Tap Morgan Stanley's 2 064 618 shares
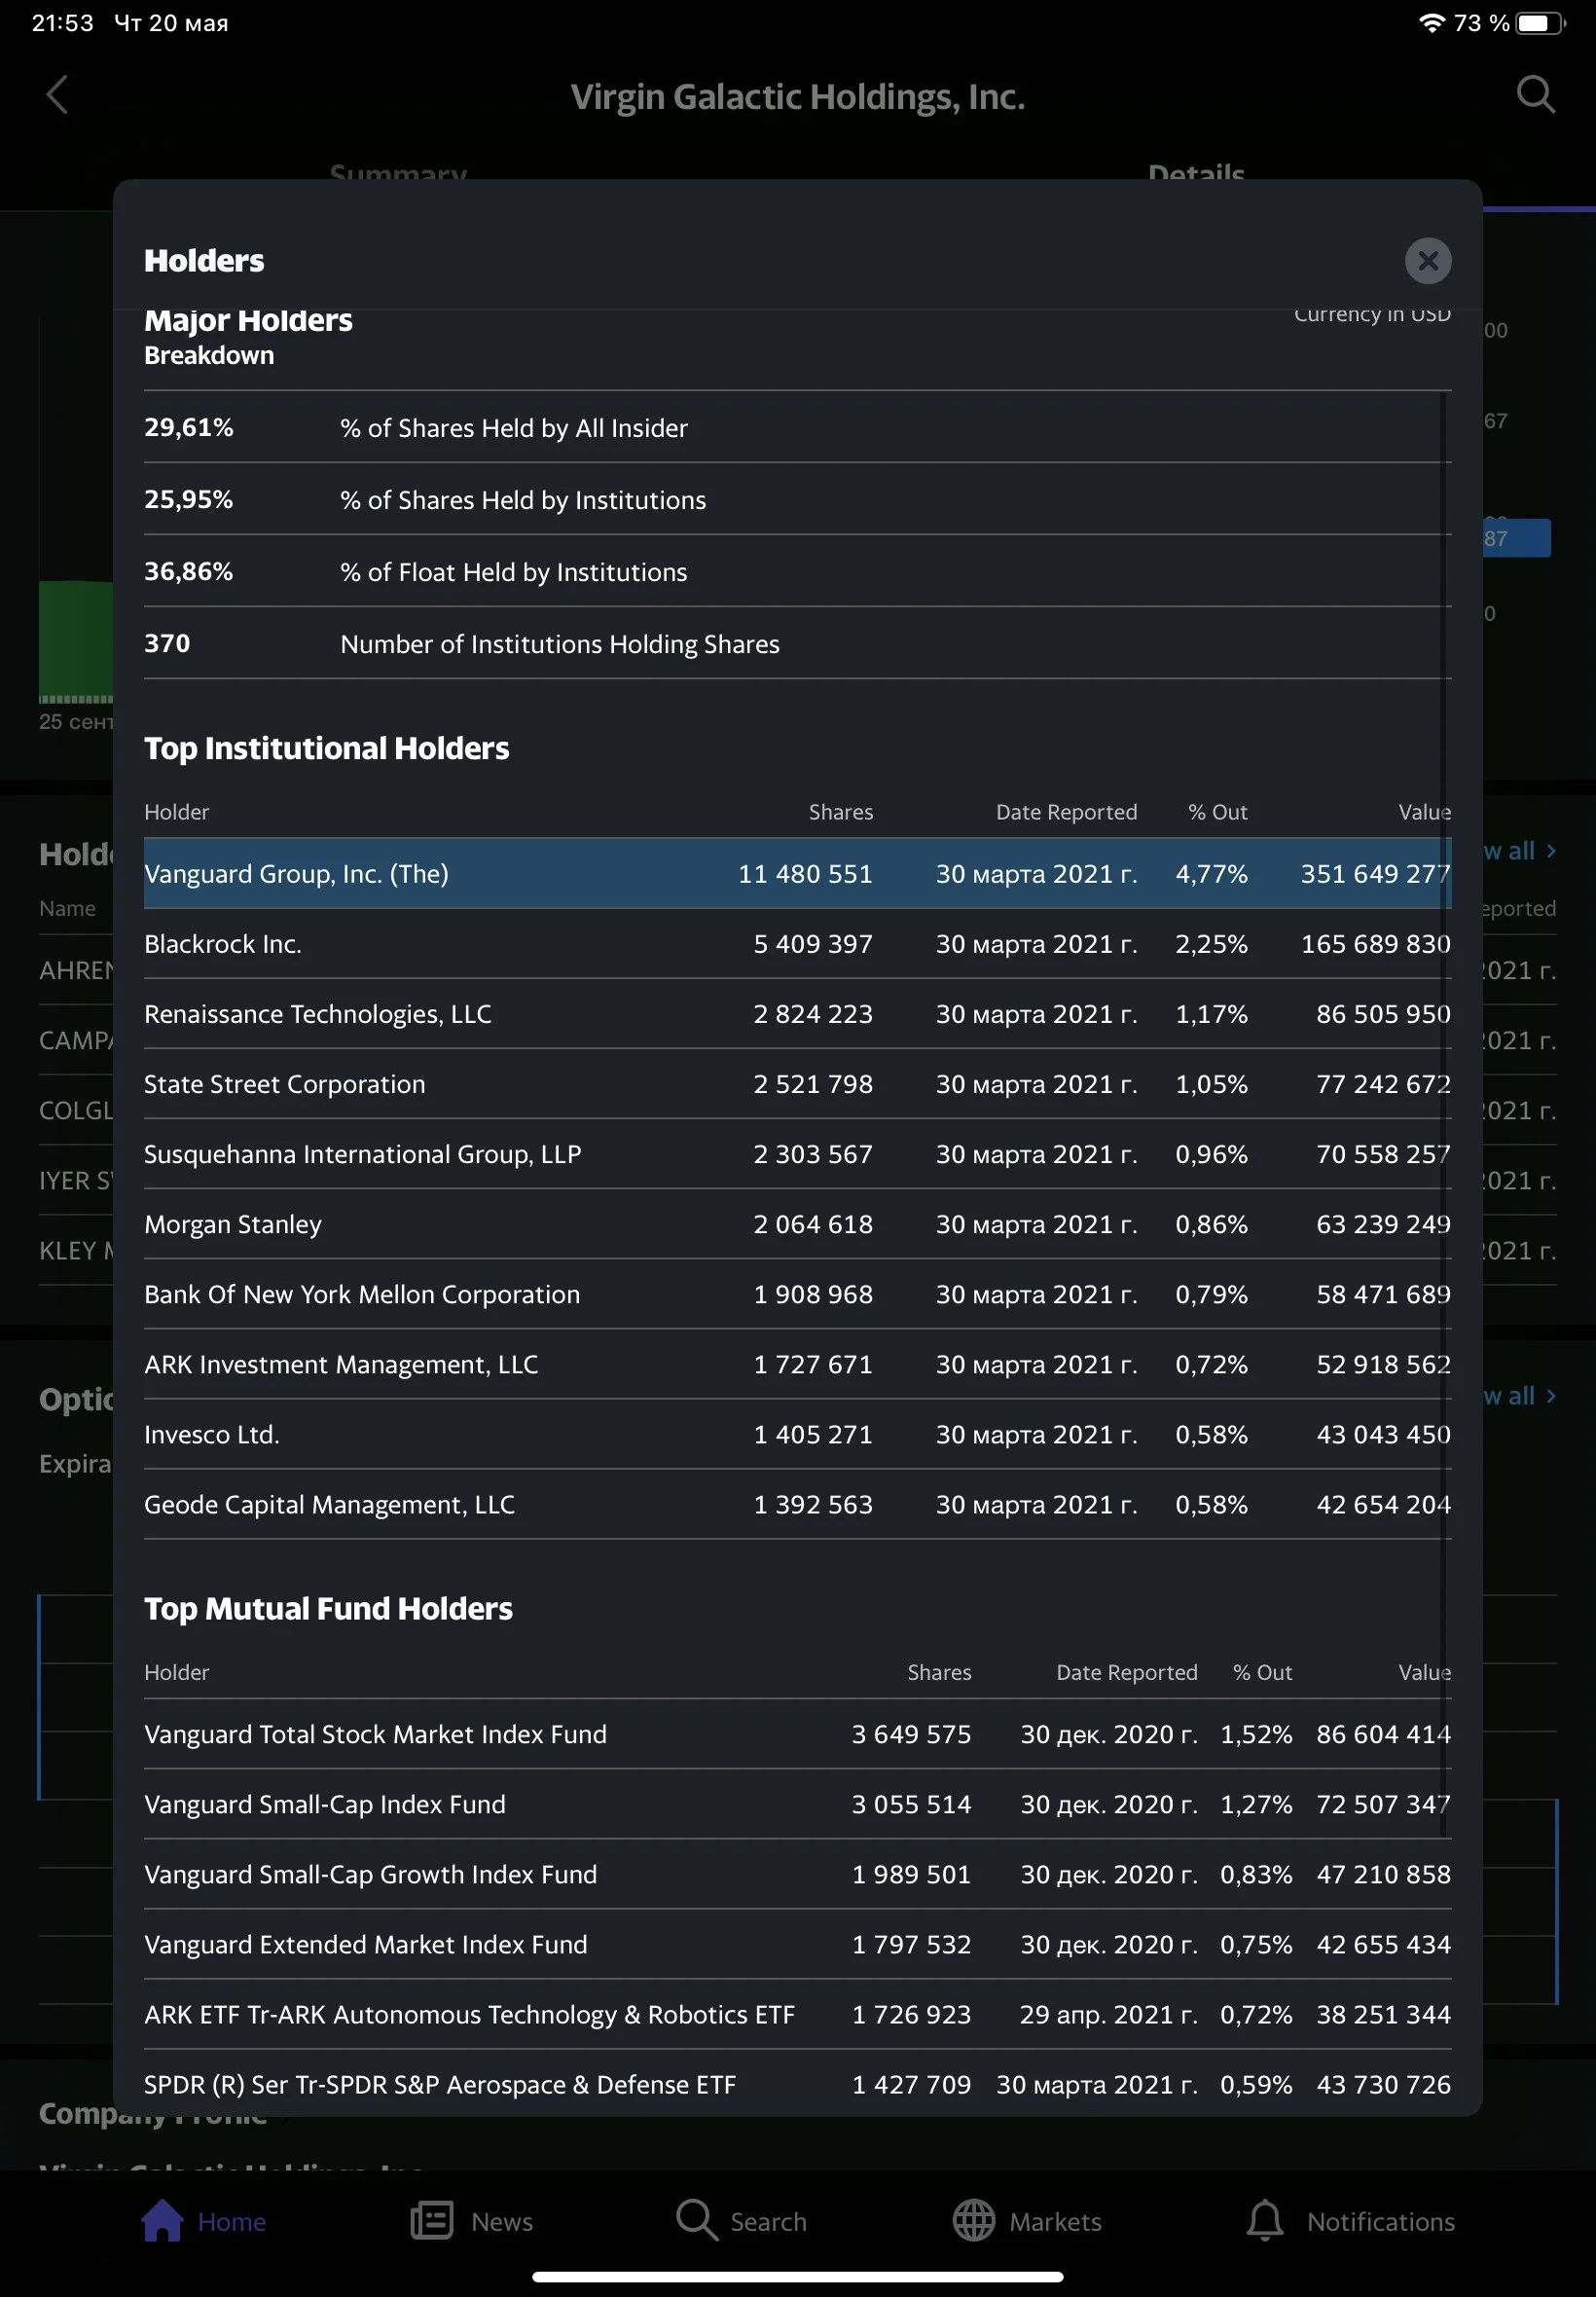 coord(813,1224)
